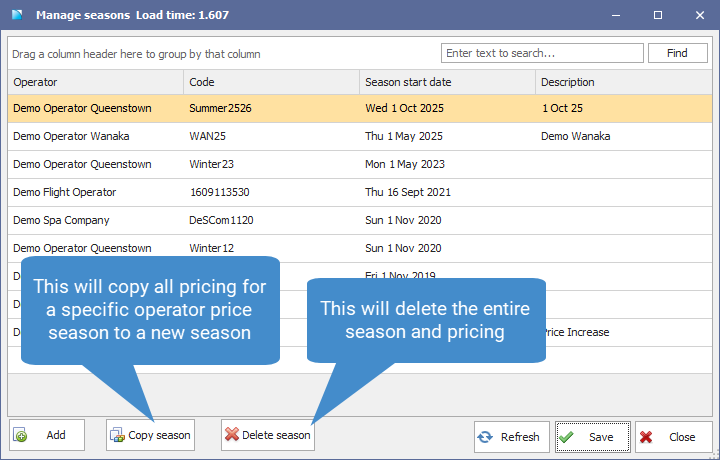Viewport: 720px width, 460px height.
Task: Select the Summer2526 highlighted row
Action: (360, 108)
